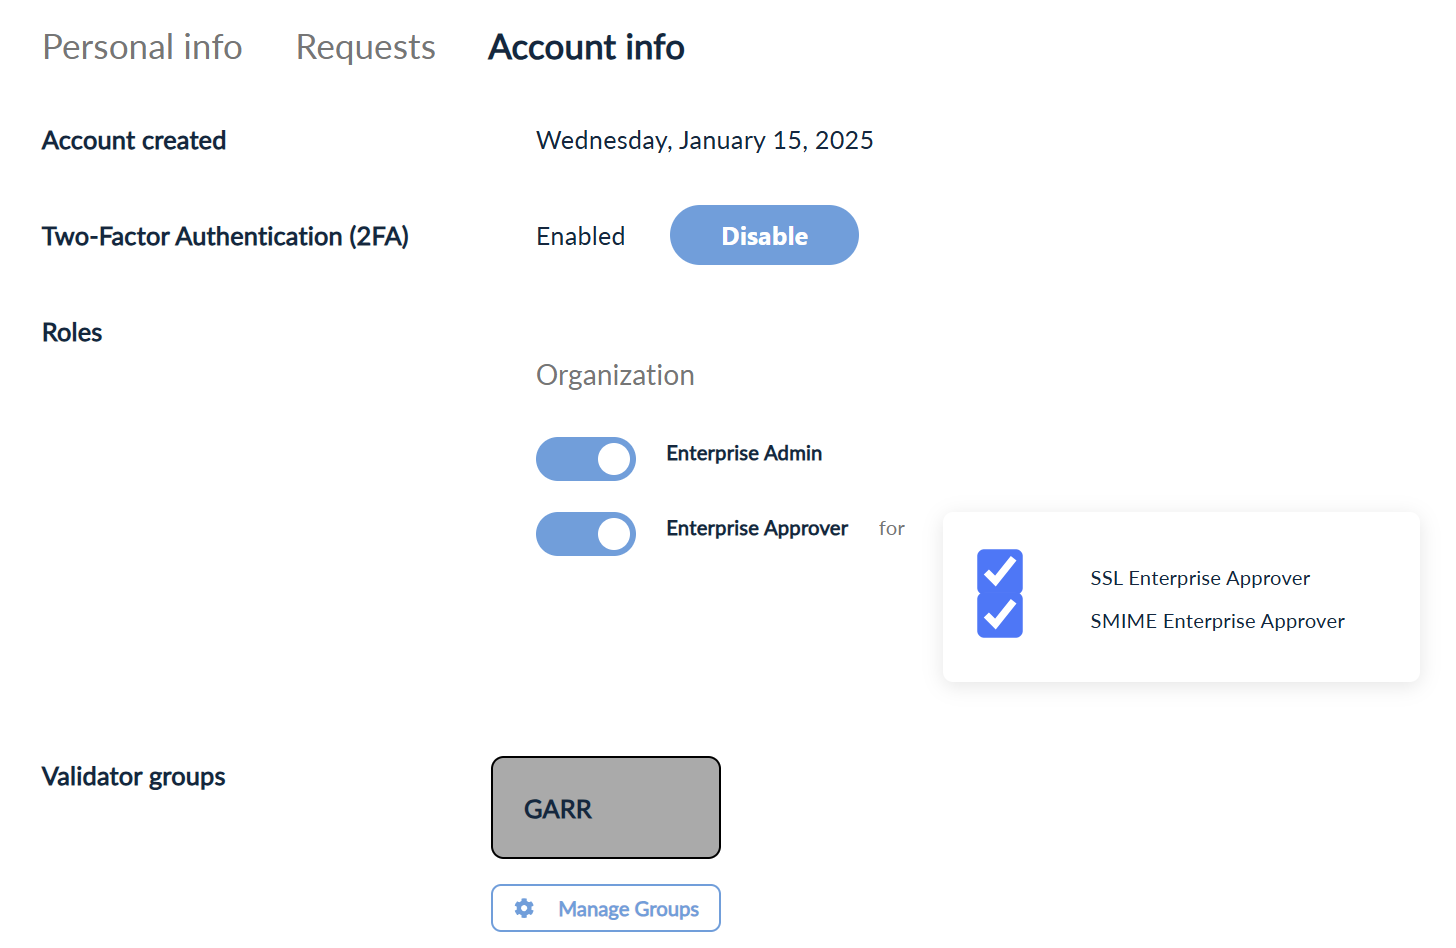Click the account creation date text

pos(705,140)
